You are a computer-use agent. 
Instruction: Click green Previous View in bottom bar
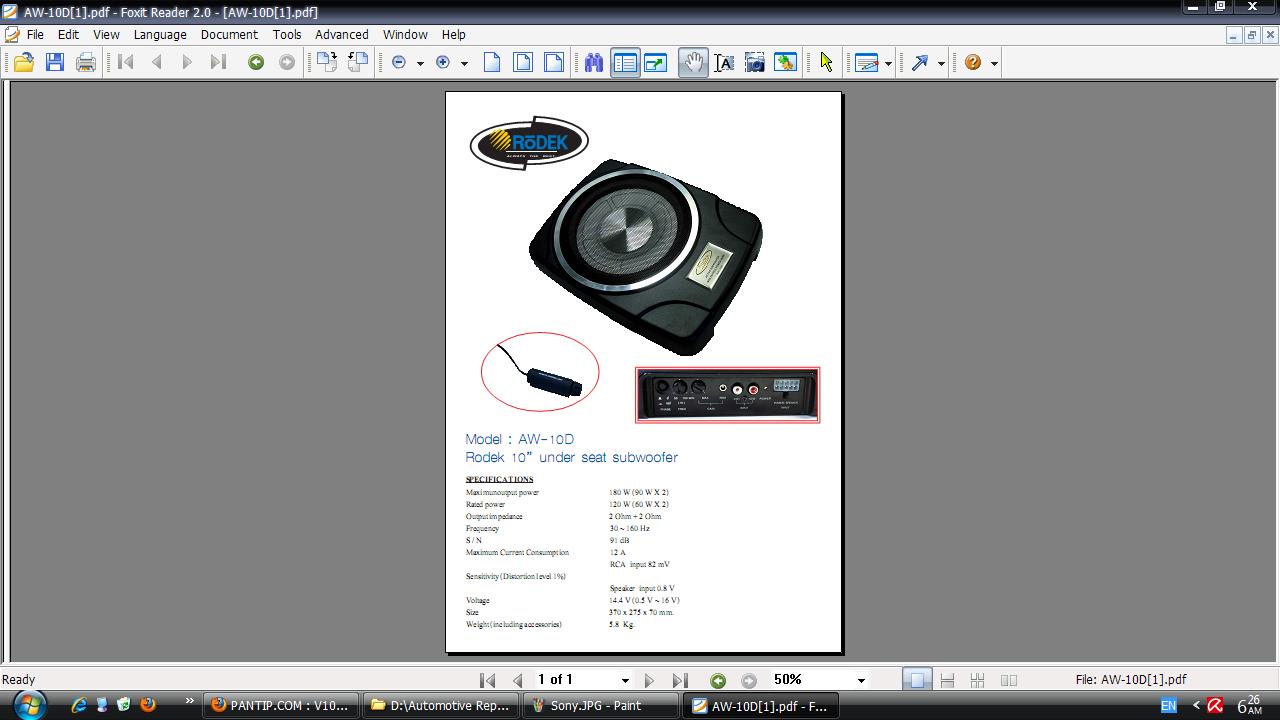pyautogui.click(x=718, y=680)
